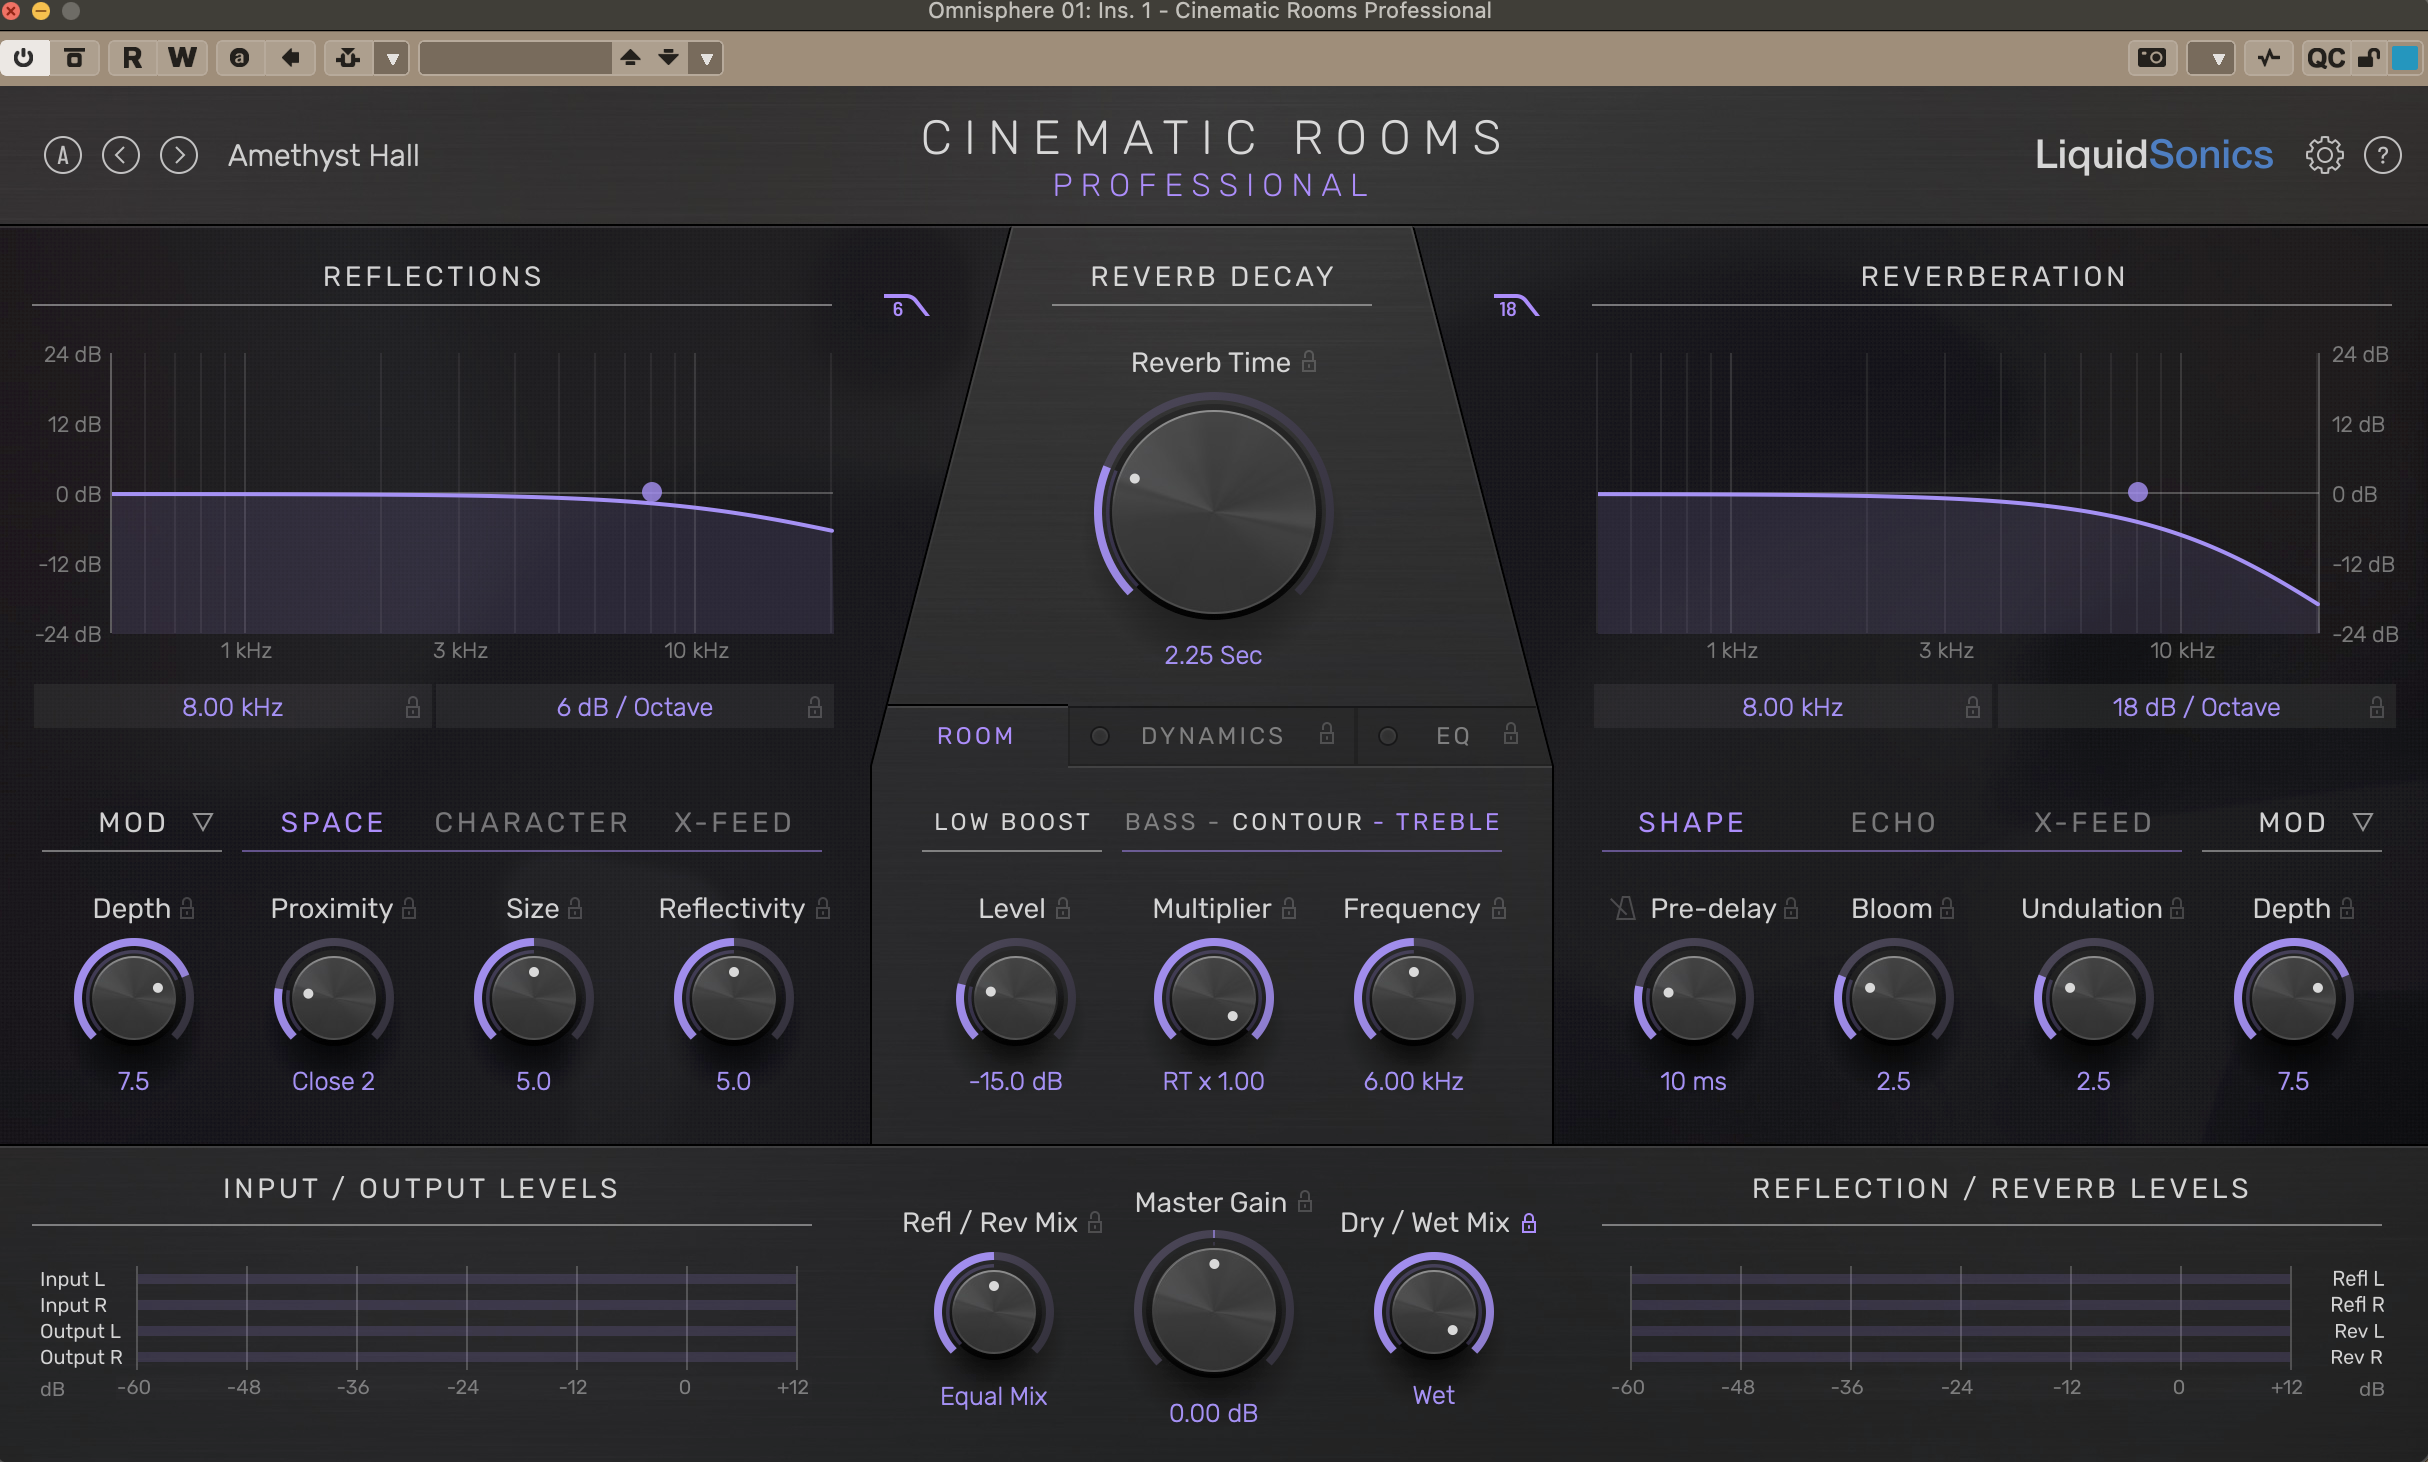The height and width of the screenshot is (1462, 2428).
Task: Load next host preset with down arrow
Action: [x=669, y=58]
